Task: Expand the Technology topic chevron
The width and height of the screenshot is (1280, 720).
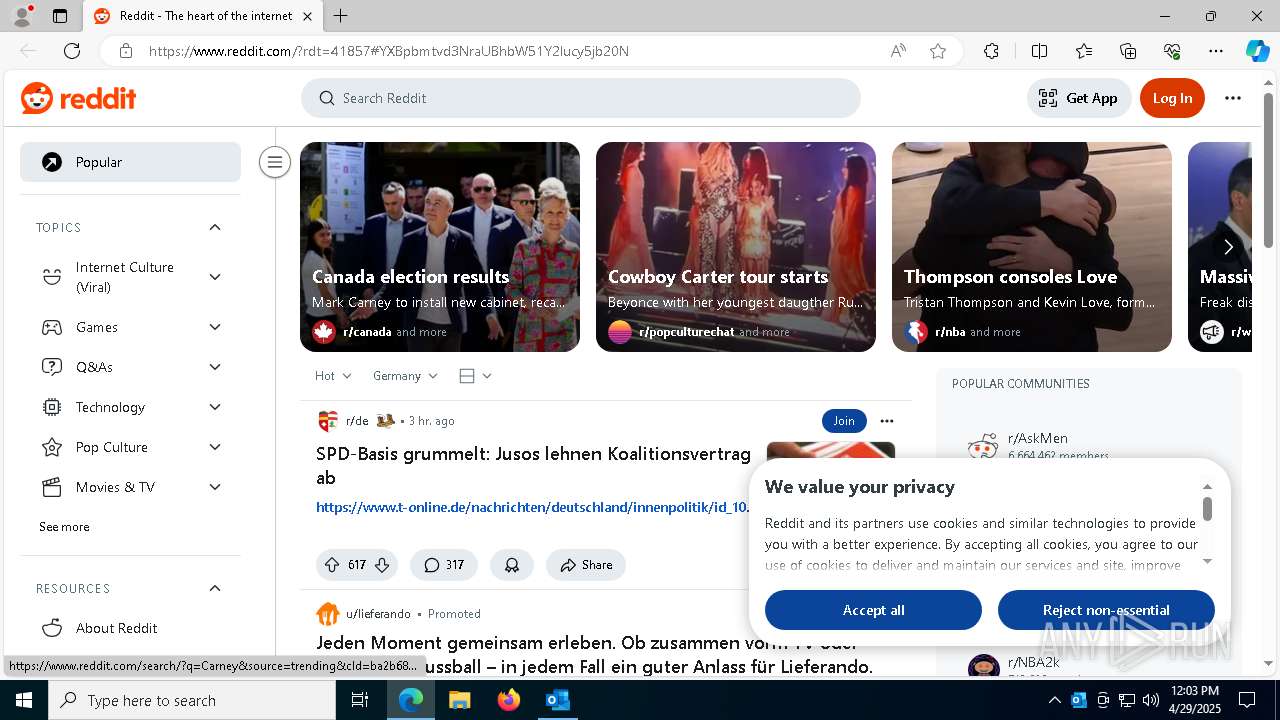Action: pos(215,407)
